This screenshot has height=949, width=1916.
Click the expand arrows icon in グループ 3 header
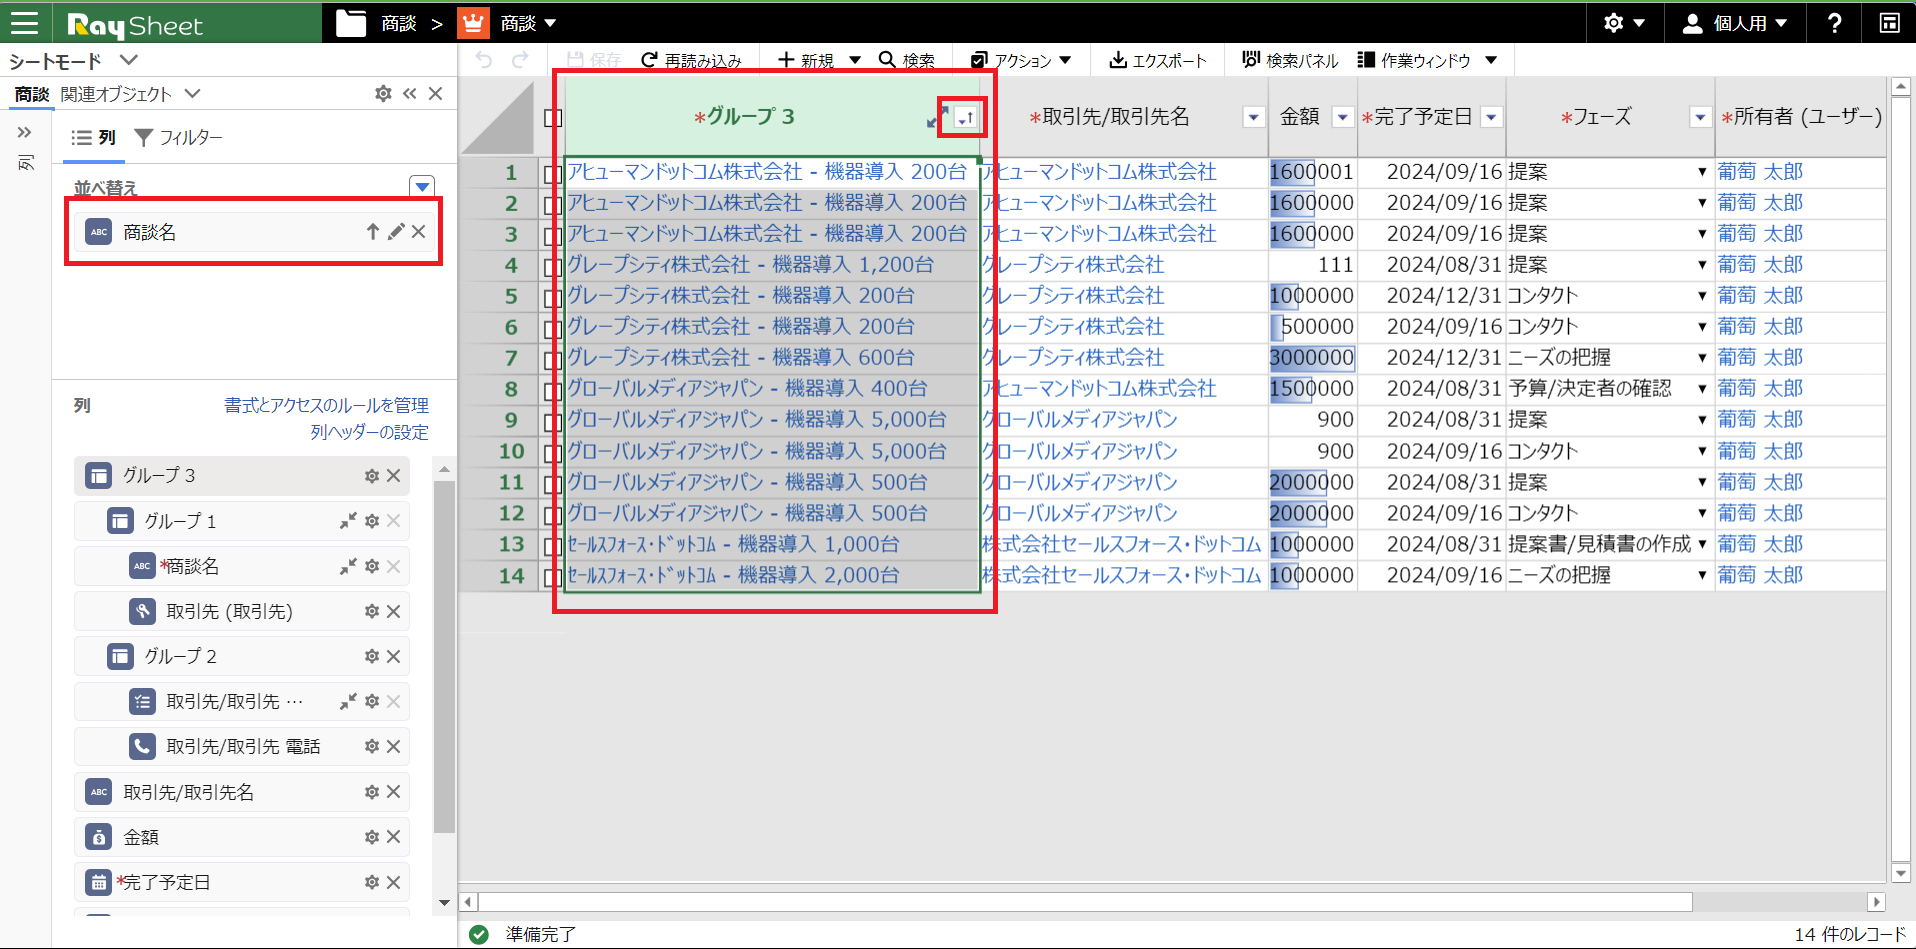(937, 118)
